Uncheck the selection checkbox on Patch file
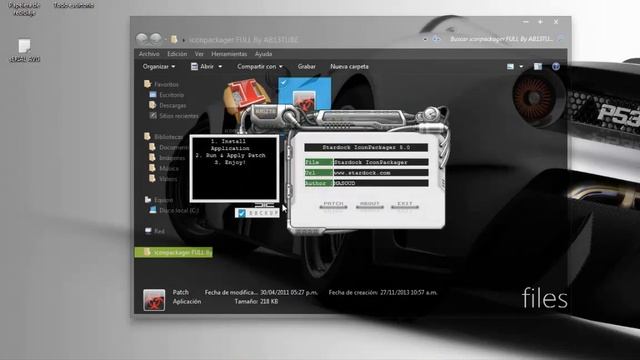Screen dimensions: 640x360 [x=284, y=82]
